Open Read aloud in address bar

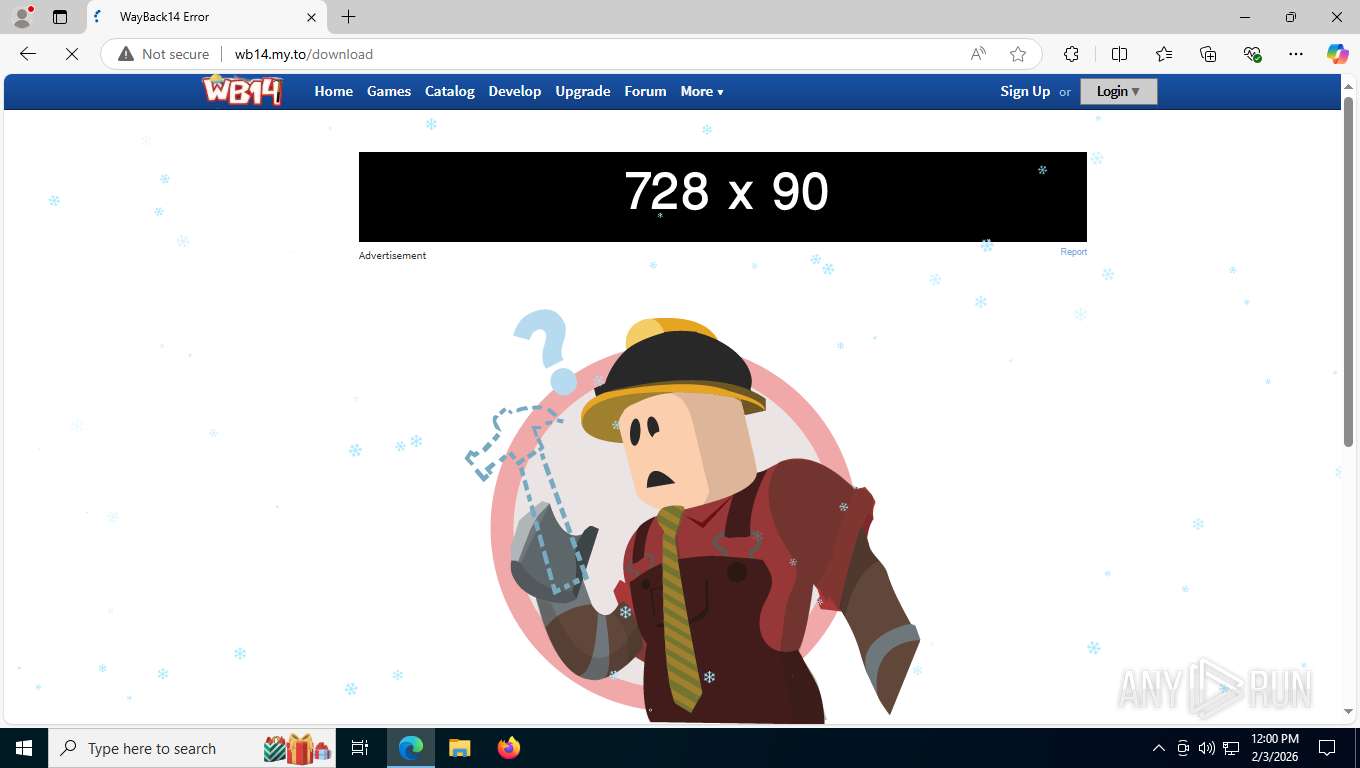coord(978,54)
